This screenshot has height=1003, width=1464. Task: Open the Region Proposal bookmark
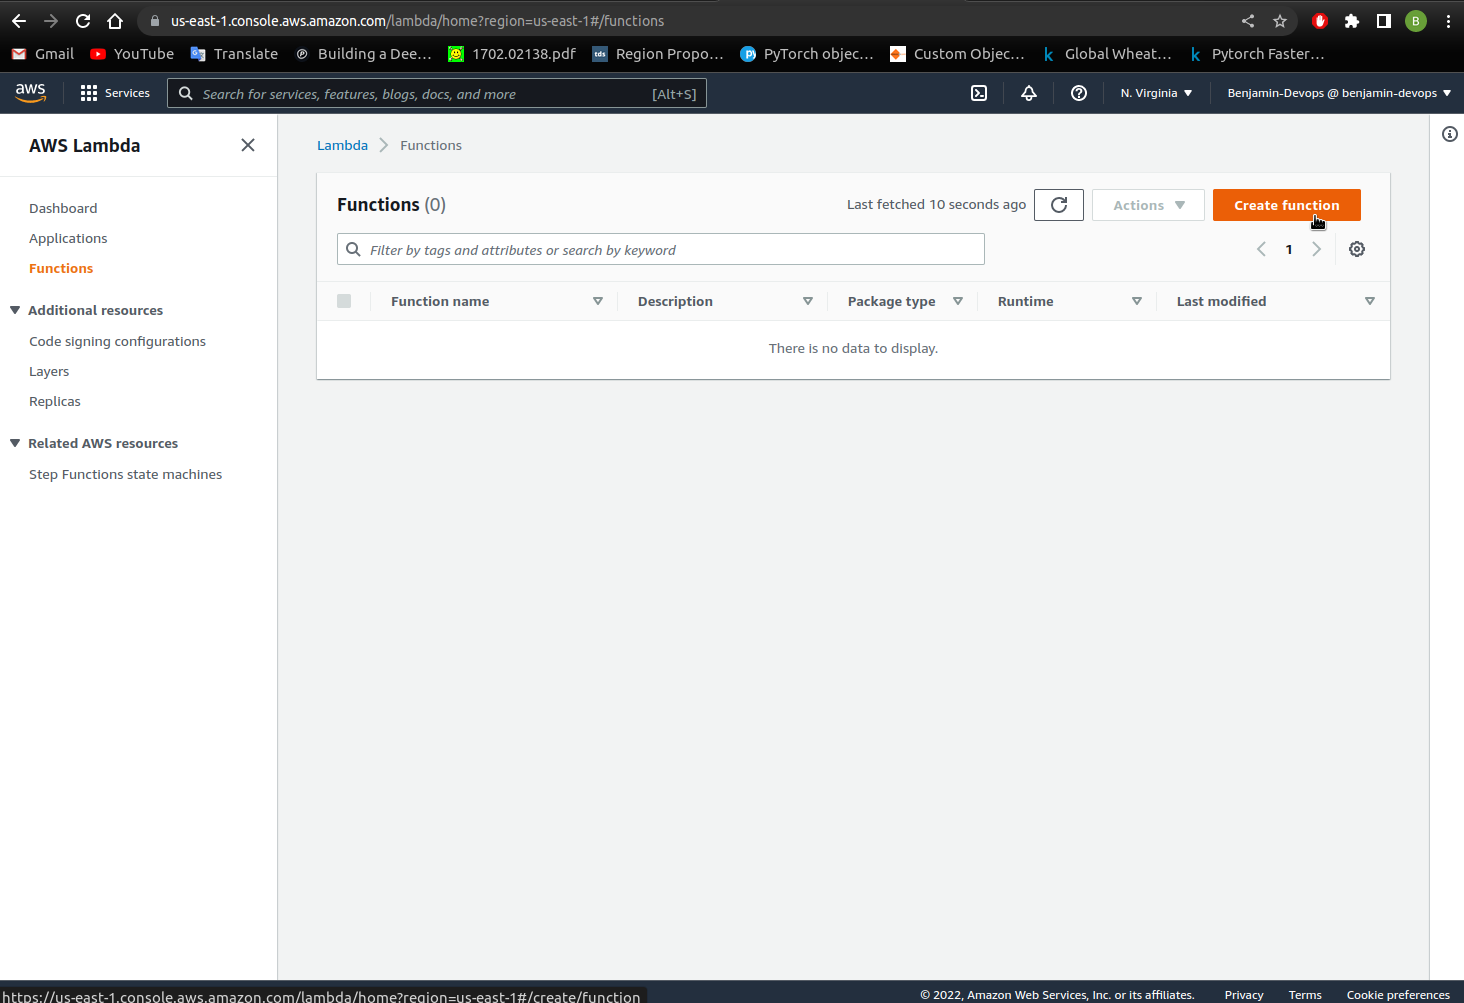[x=658, y=54]
